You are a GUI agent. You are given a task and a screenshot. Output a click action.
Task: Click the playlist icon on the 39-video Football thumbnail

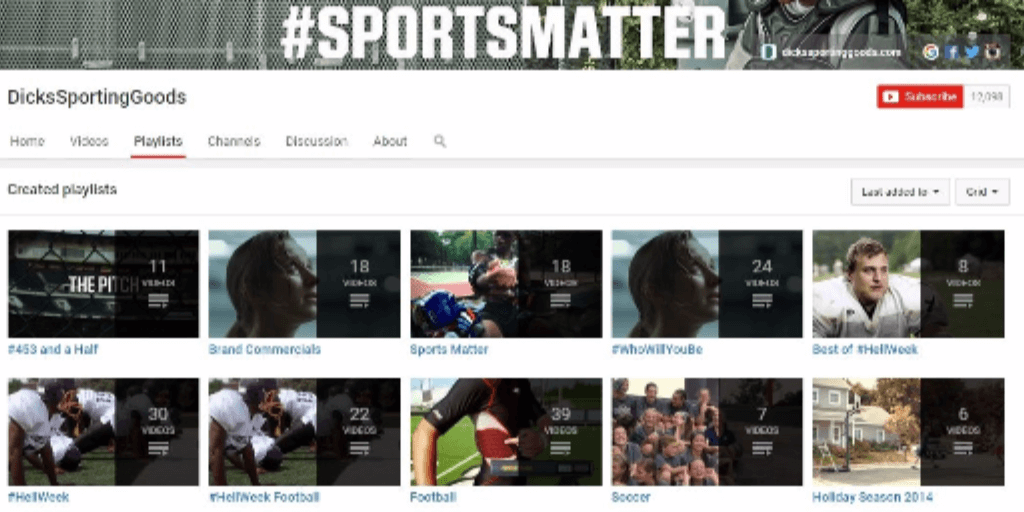click(x=560, y=449)
